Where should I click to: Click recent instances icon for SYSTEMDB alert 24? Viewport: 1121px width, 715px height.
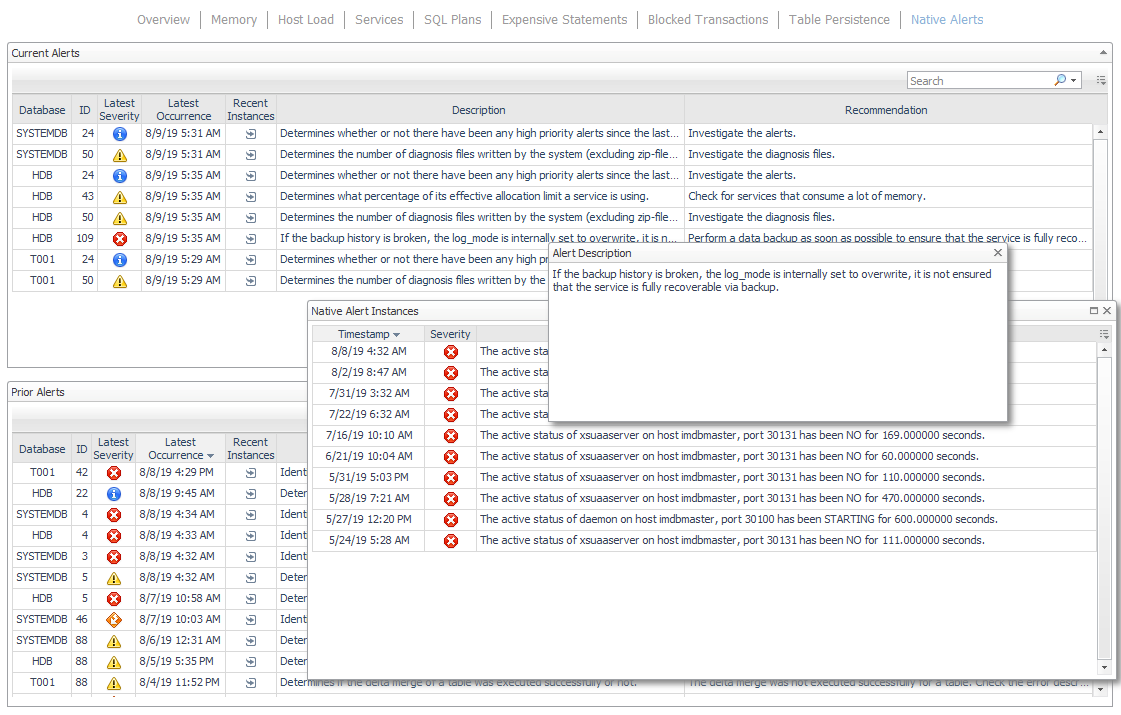250,134
